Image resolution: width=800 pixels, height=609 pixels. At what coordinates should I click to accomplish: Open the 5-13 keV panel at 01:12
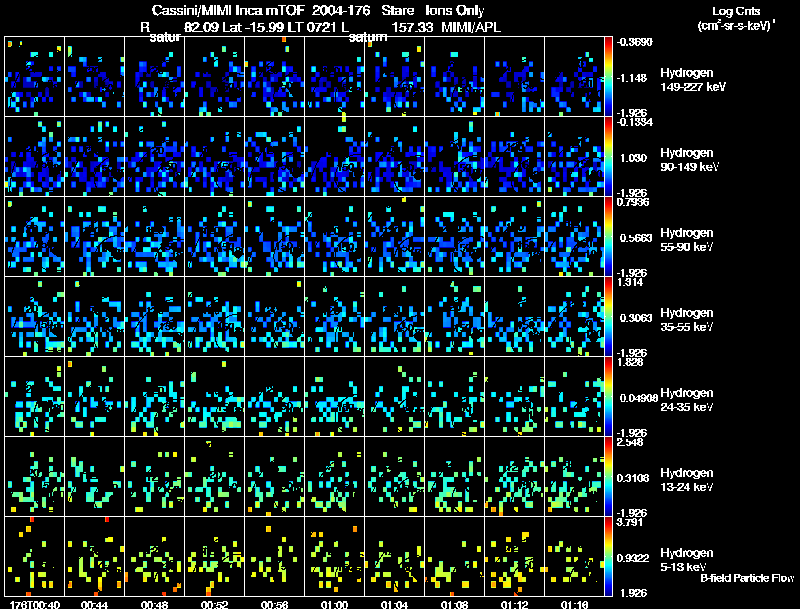click(x=514, y=557)
